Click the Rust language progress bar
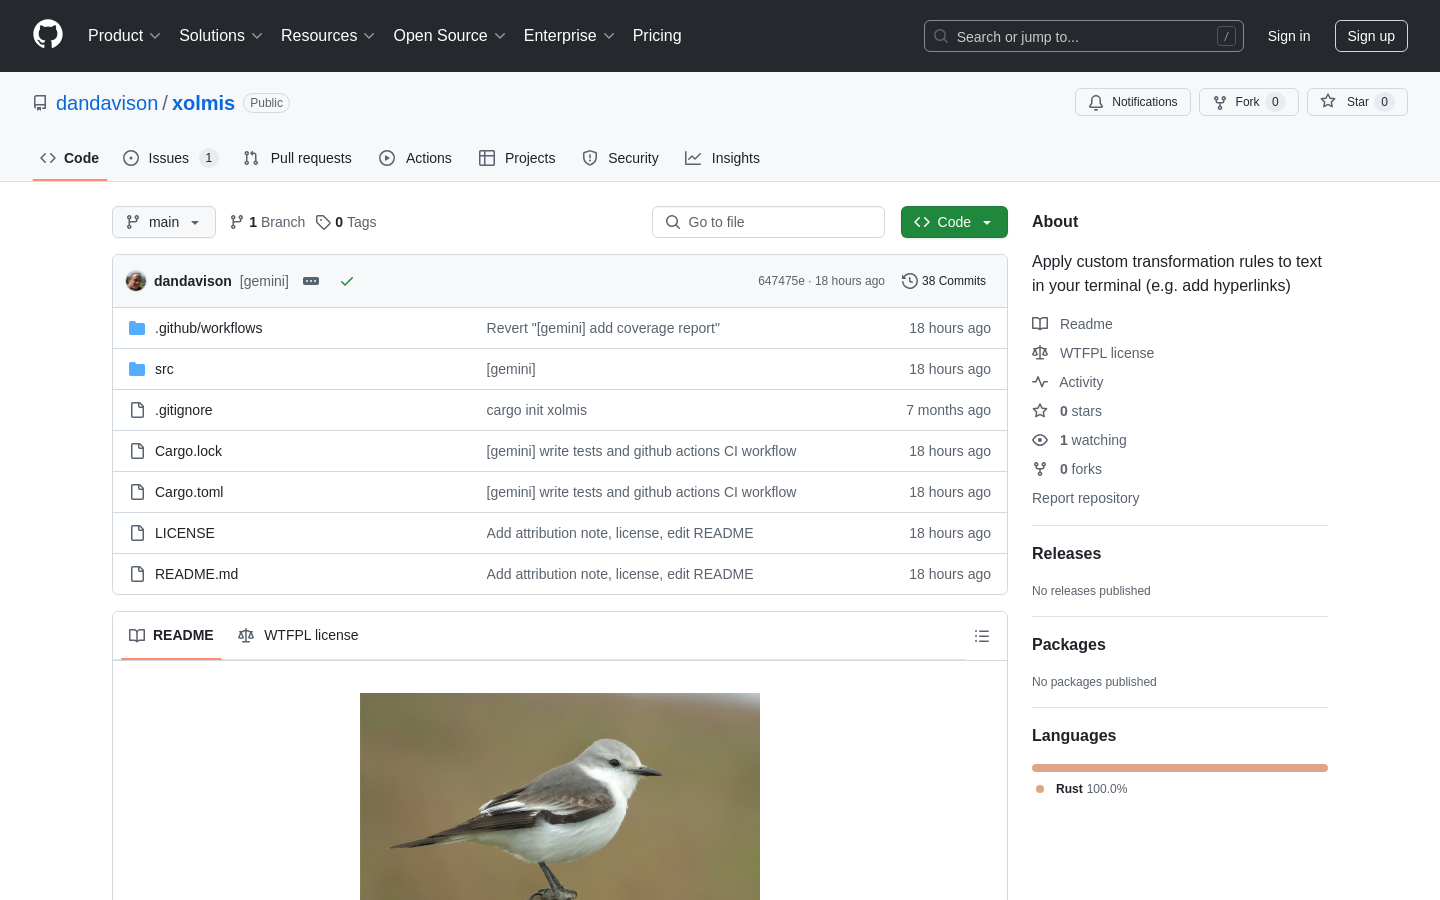Screen dimensions: 1440x900 pyautogui.click(x=1180, y=768)
